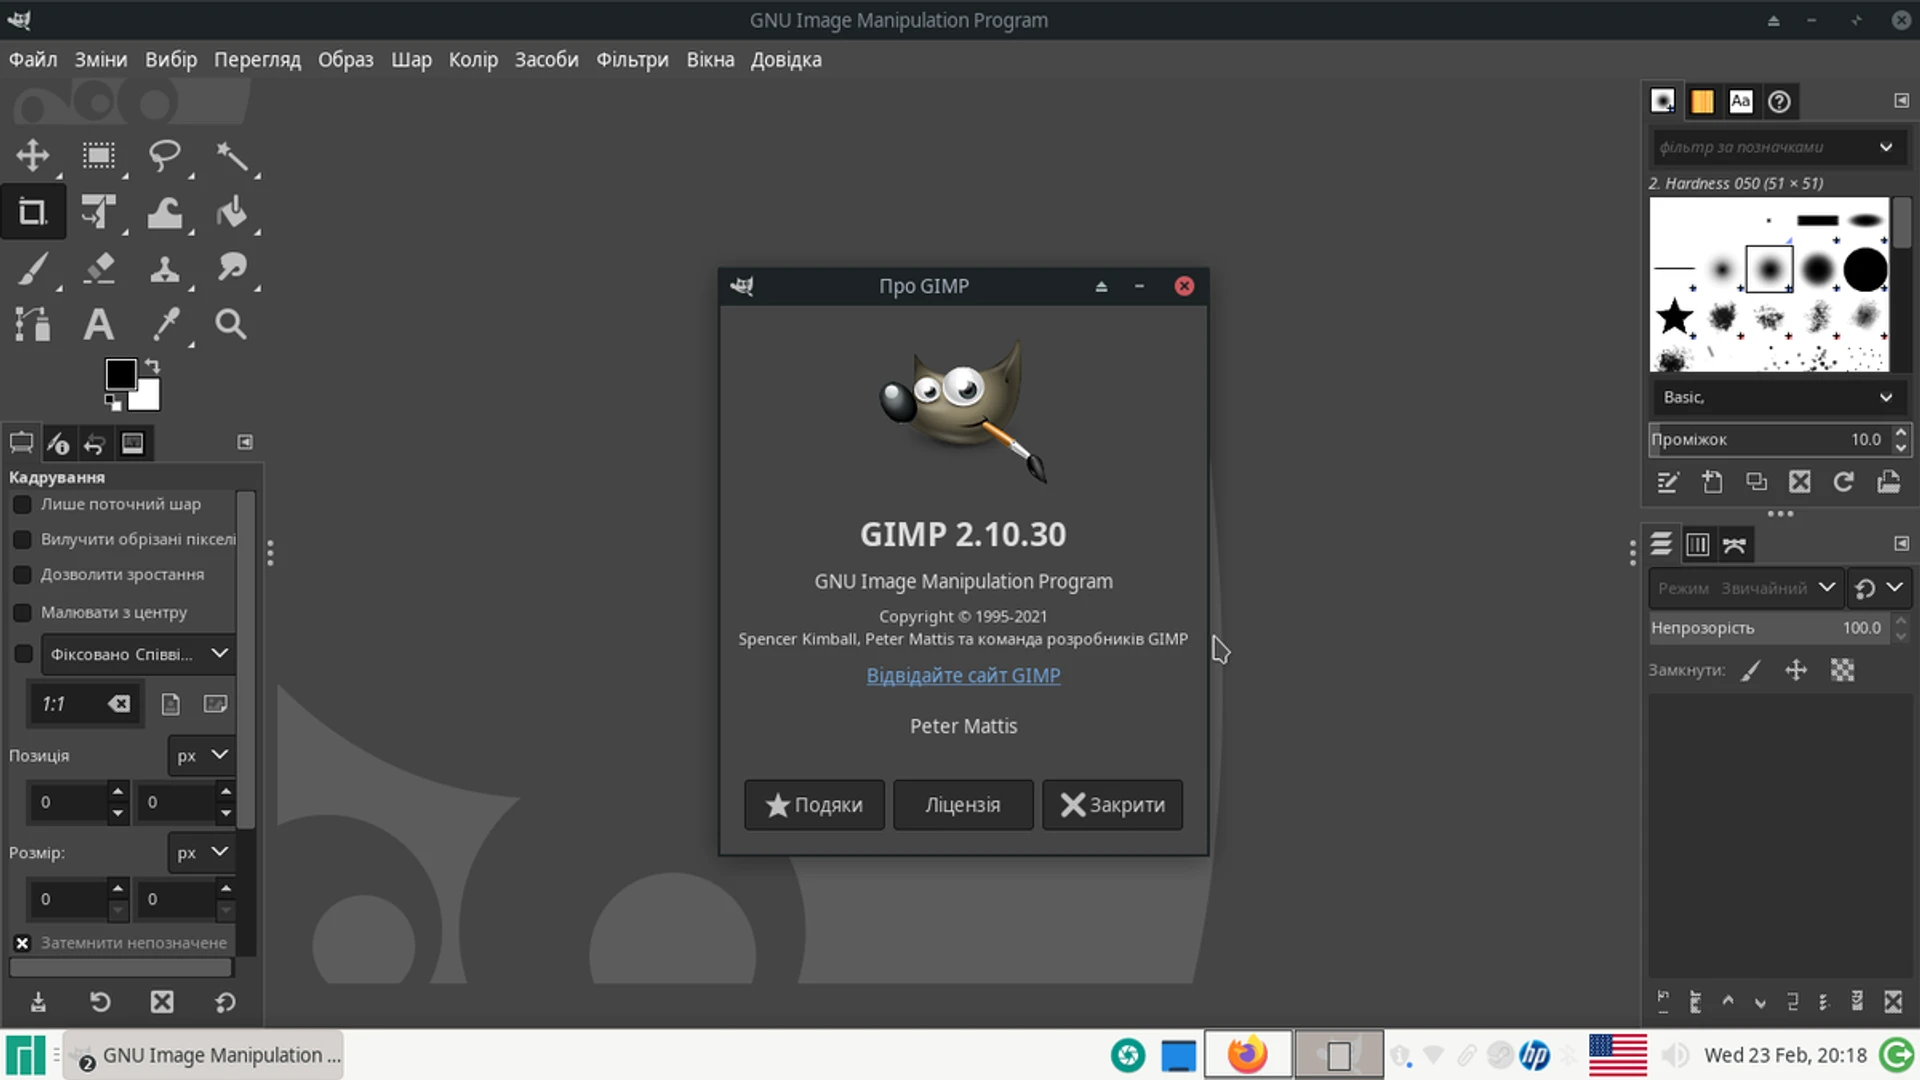This screenshot has height=1080, width=1920.
Task: Select the Zoom magnifier tool
Action: click(232, 324)
